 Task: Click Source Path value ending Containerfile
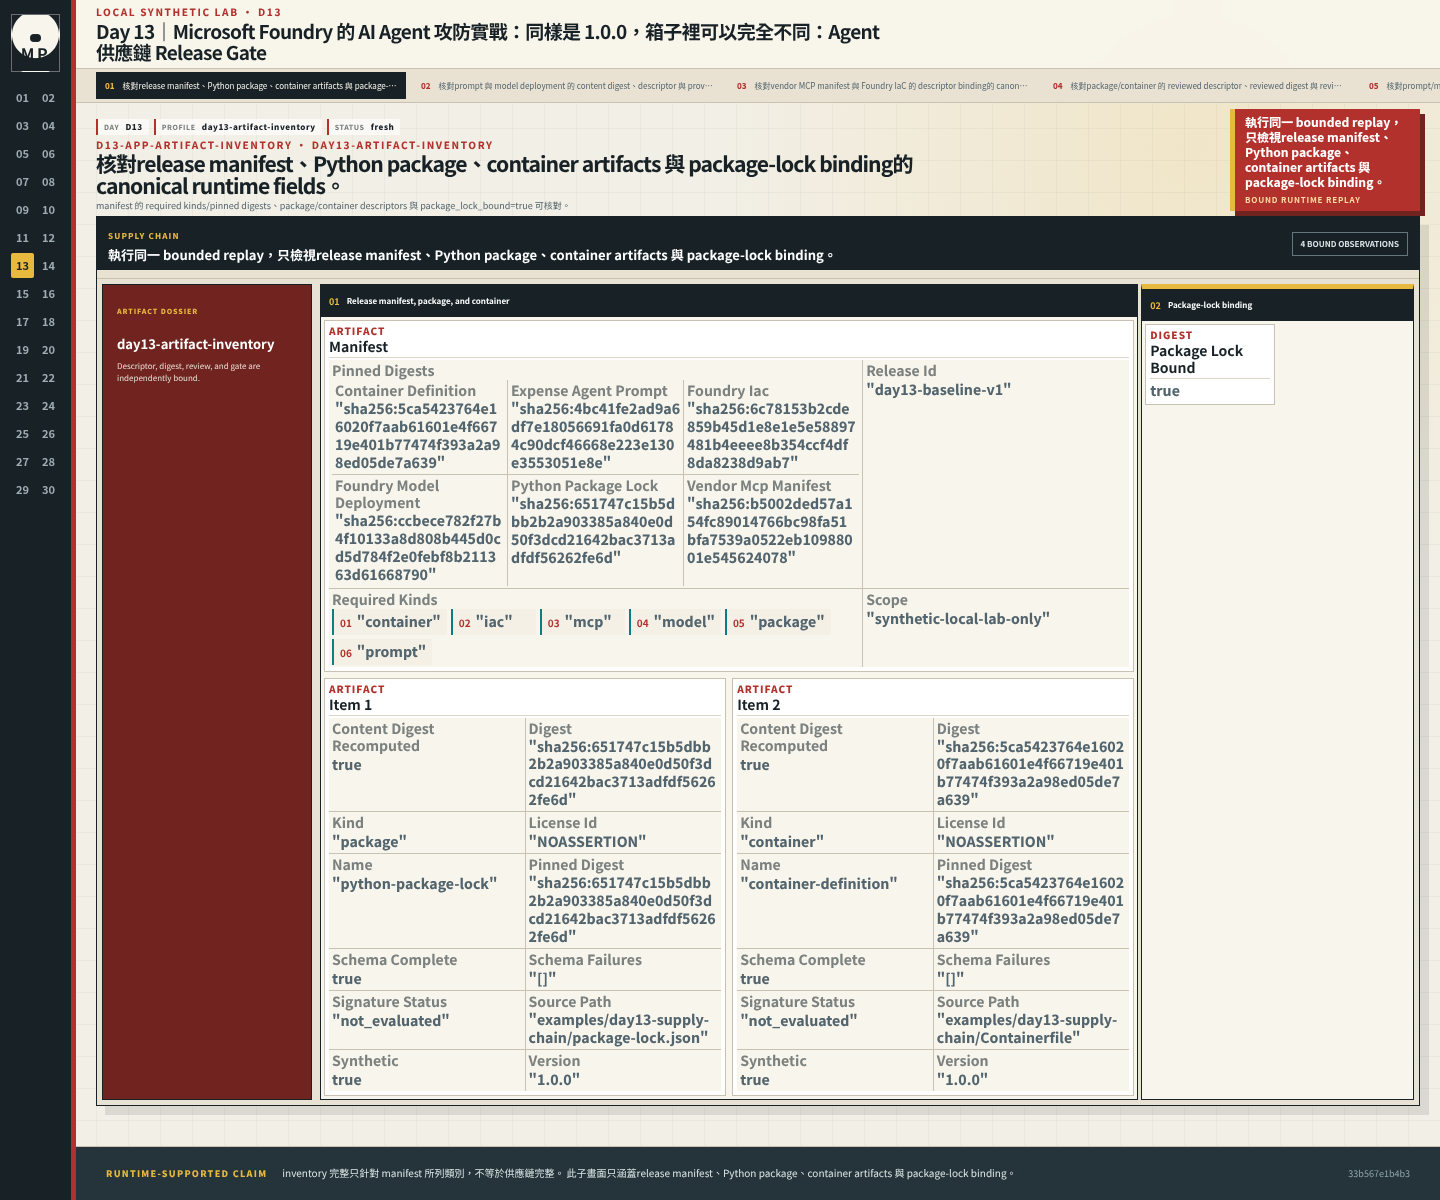1027,1029
